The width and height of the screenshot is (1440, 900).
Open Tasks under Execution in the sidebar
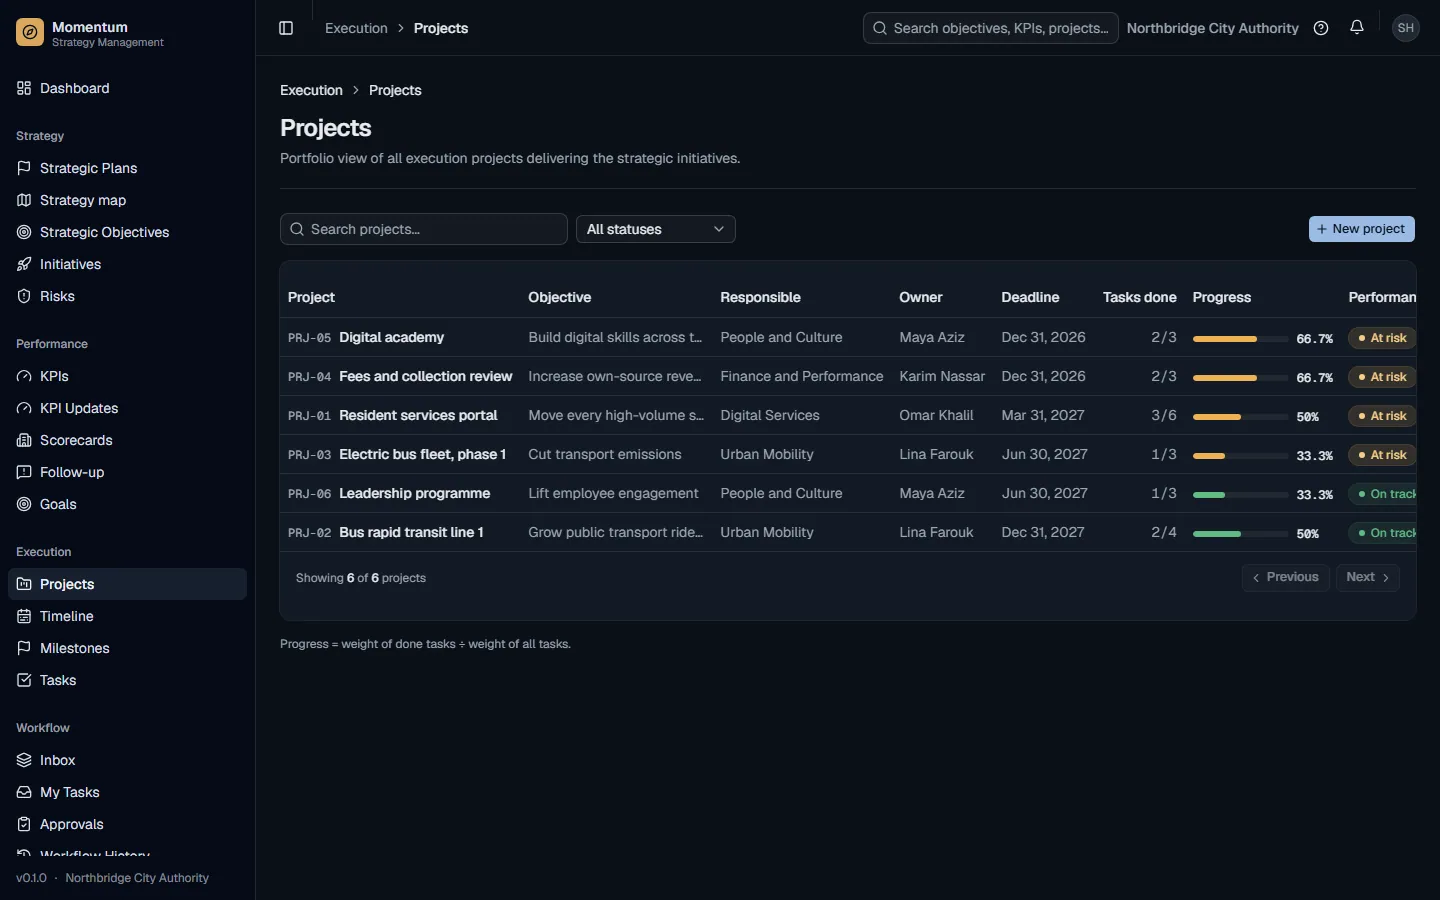tap(127, 680)
